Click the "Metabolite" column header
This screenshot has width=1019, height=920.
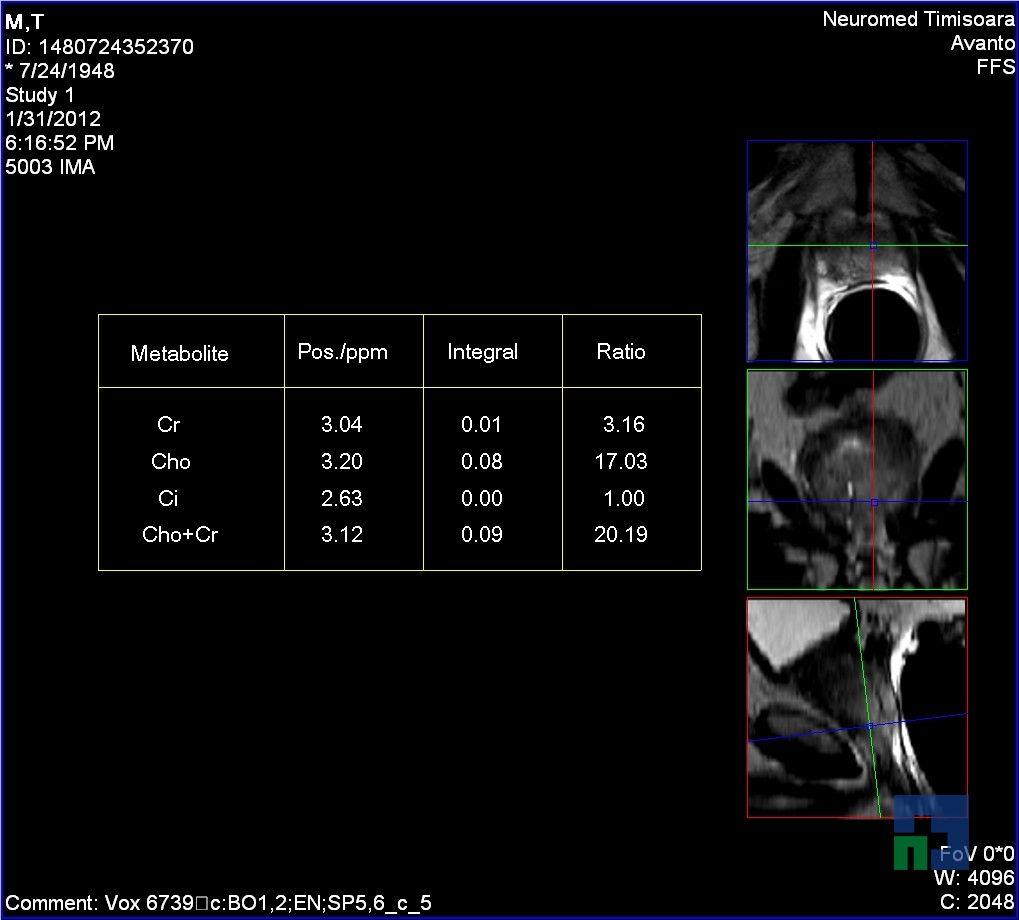tap(179, 353)
